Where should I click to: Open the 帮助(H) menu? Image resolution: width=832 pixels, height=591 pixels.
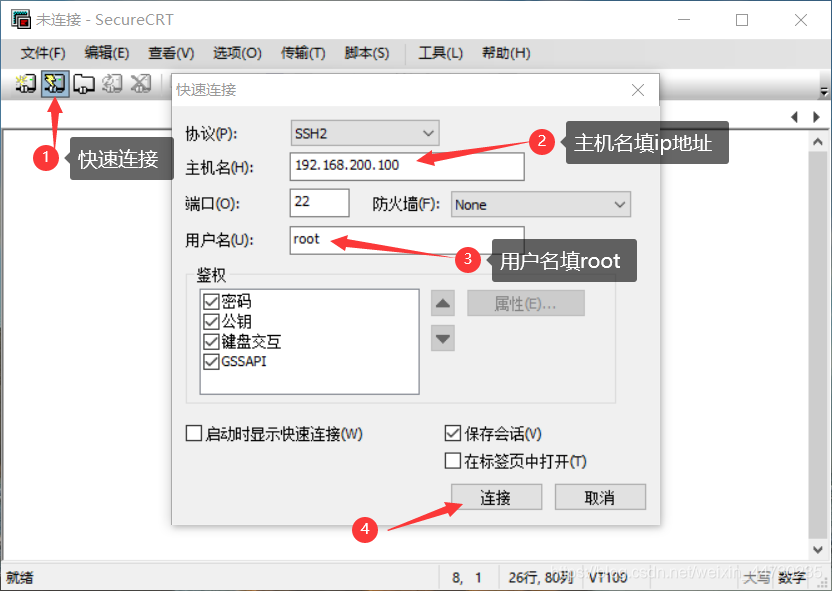click(506, 53)
